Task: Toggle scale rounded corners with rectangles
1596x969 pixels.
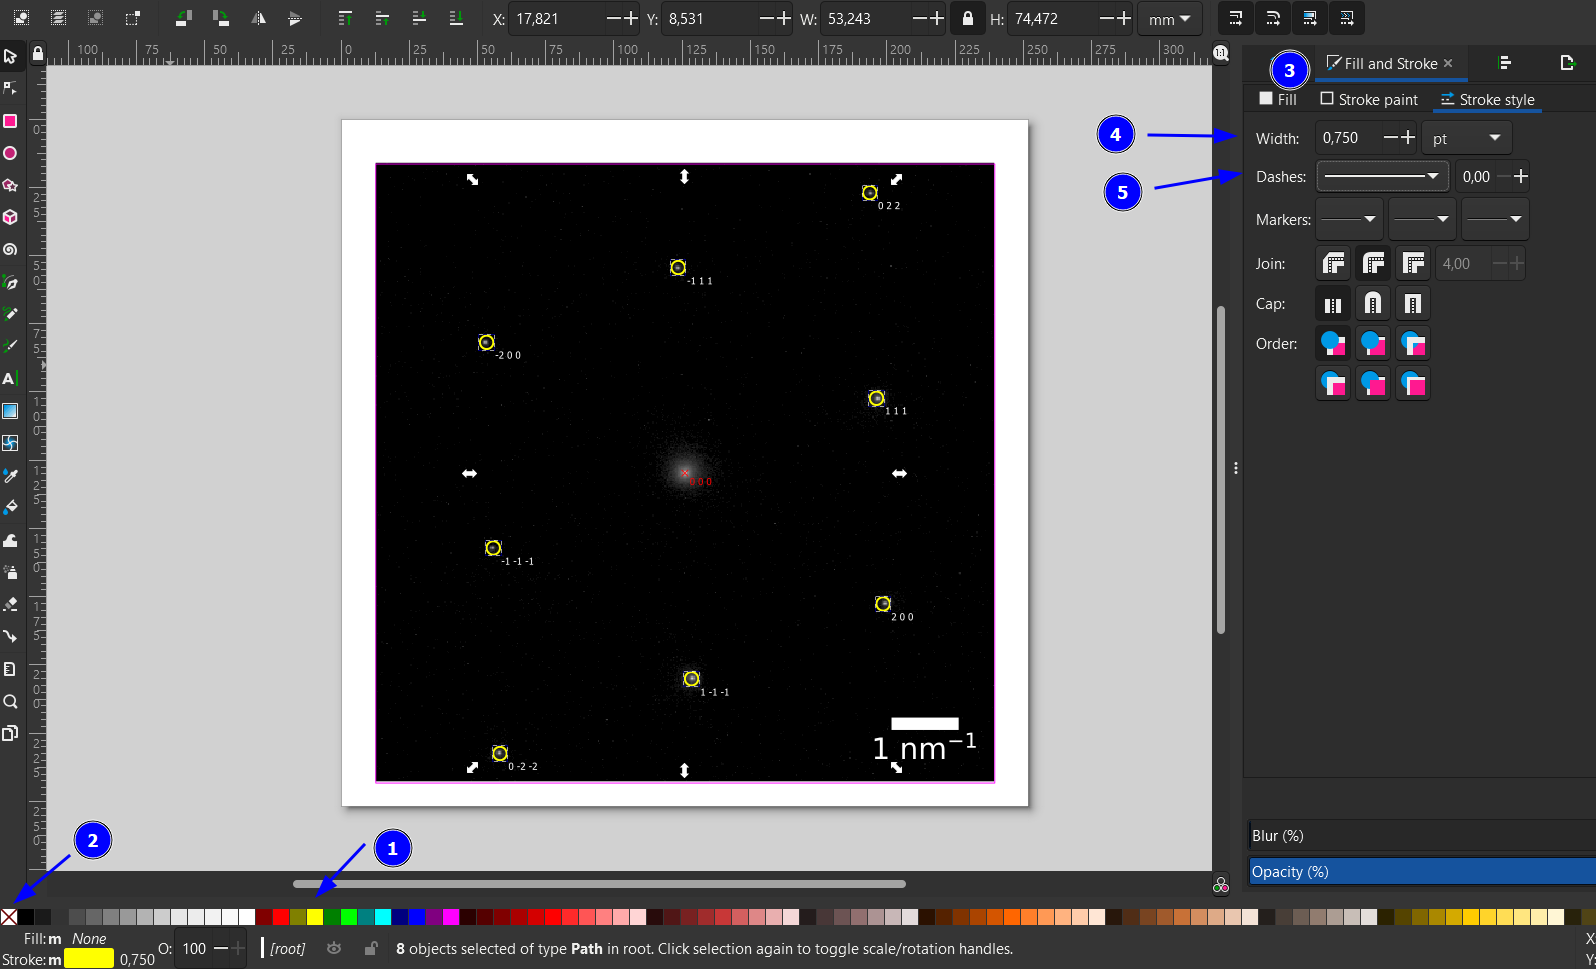Action: pos(1273,18)
